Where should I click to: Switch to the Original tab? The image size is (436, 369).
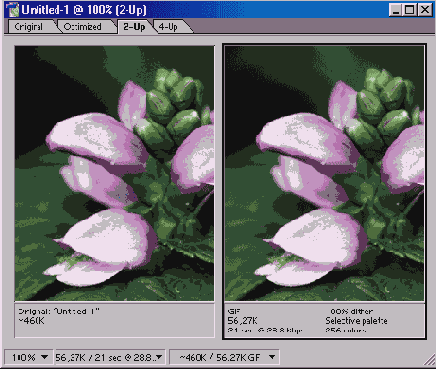(29, 27)
